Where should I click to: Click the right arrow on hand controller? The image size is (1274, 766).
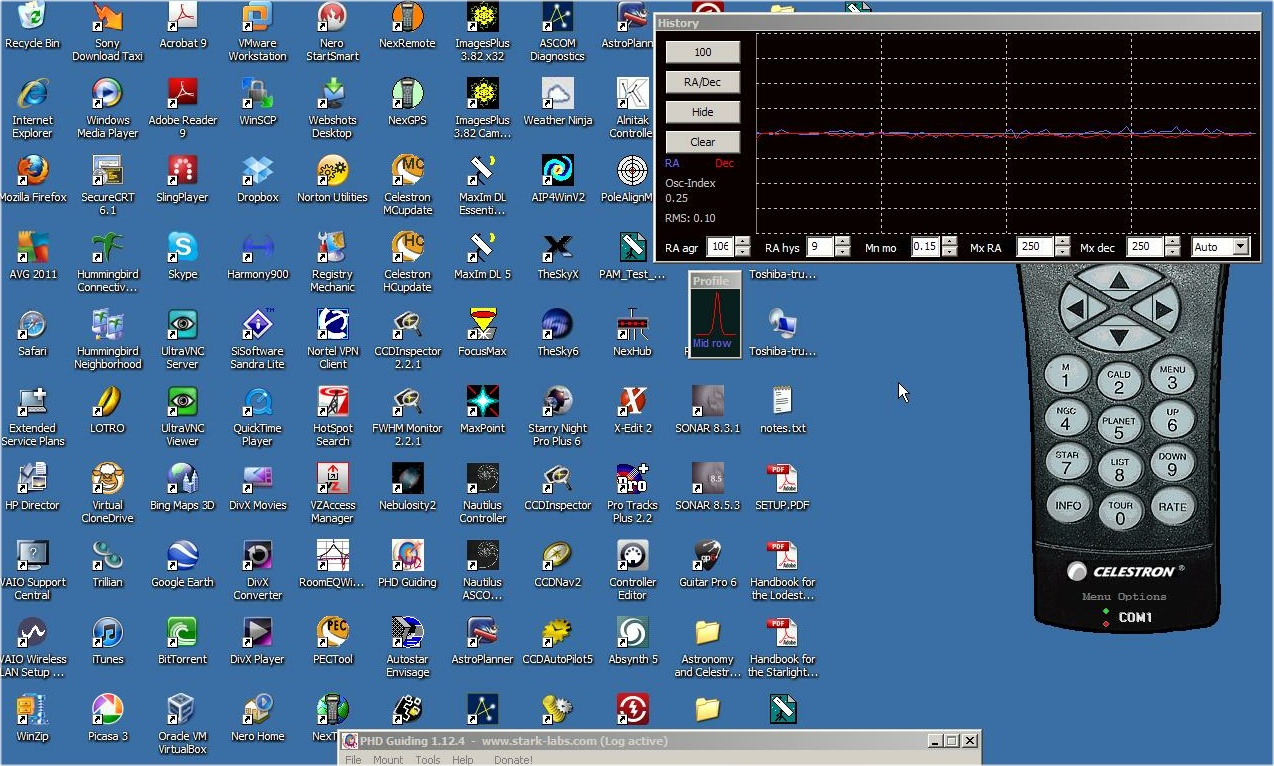1162,309
